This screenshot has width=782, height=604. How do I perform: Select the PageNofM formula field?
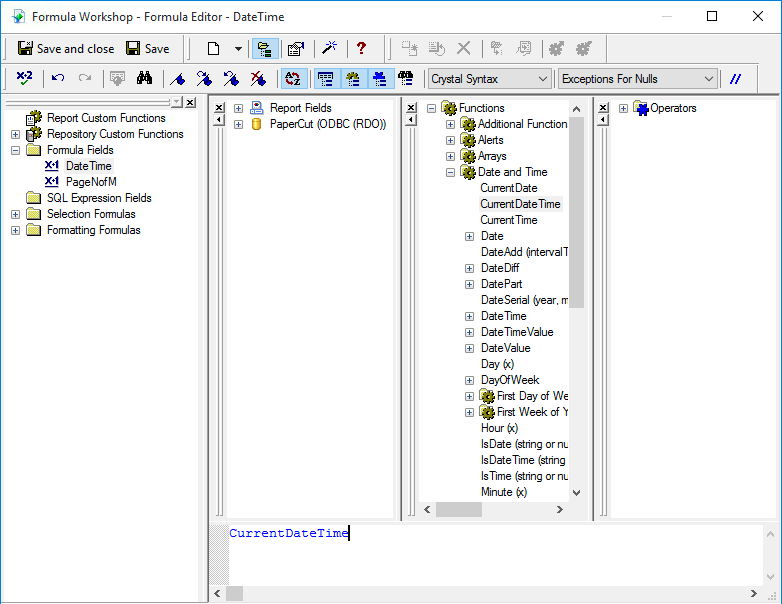[91, 182]
